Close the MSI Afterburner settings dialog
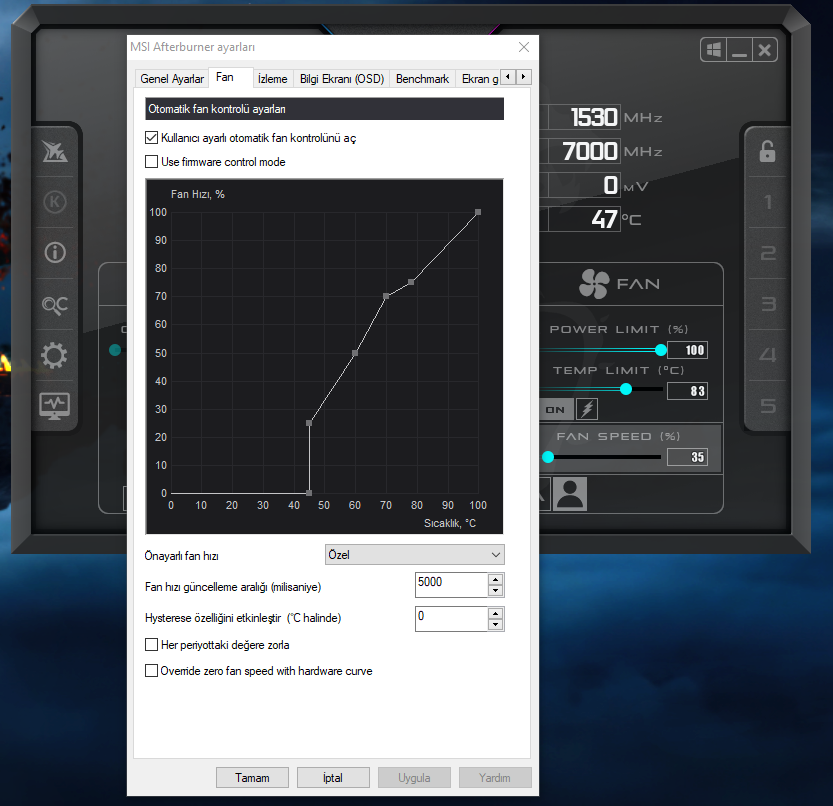Viewport: 833px width, 806px height. [524, 47]
